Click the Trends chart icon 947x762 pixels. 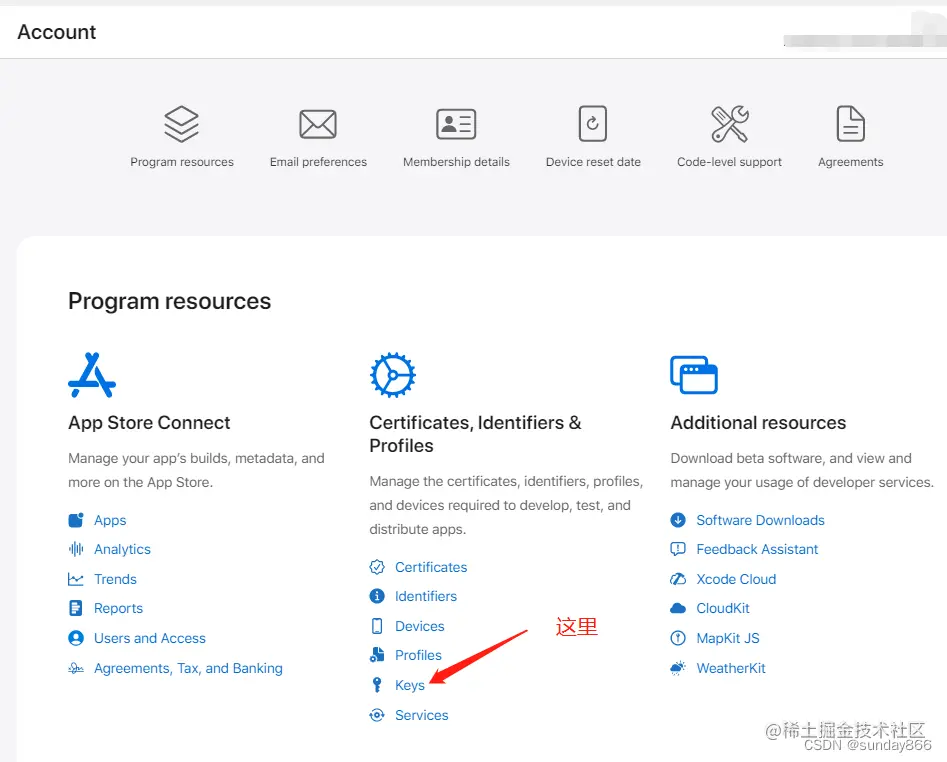[75, 579]
